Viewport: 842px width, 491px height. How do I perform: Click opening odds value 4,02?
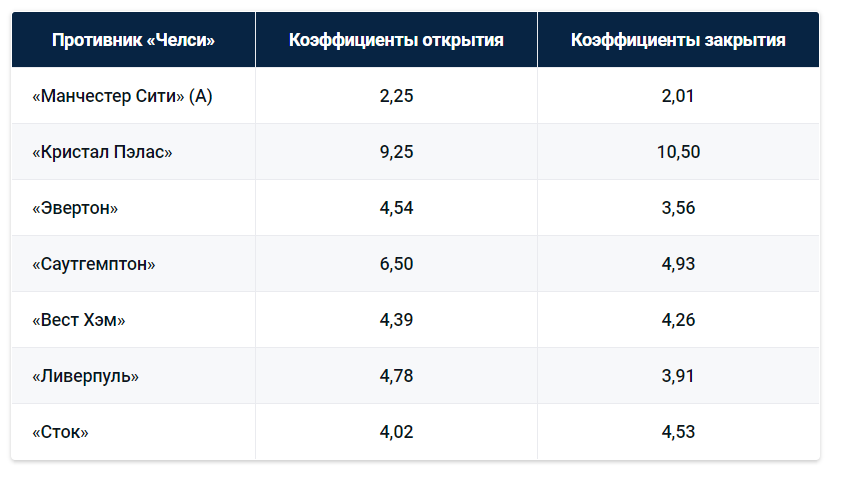(396, 432)
